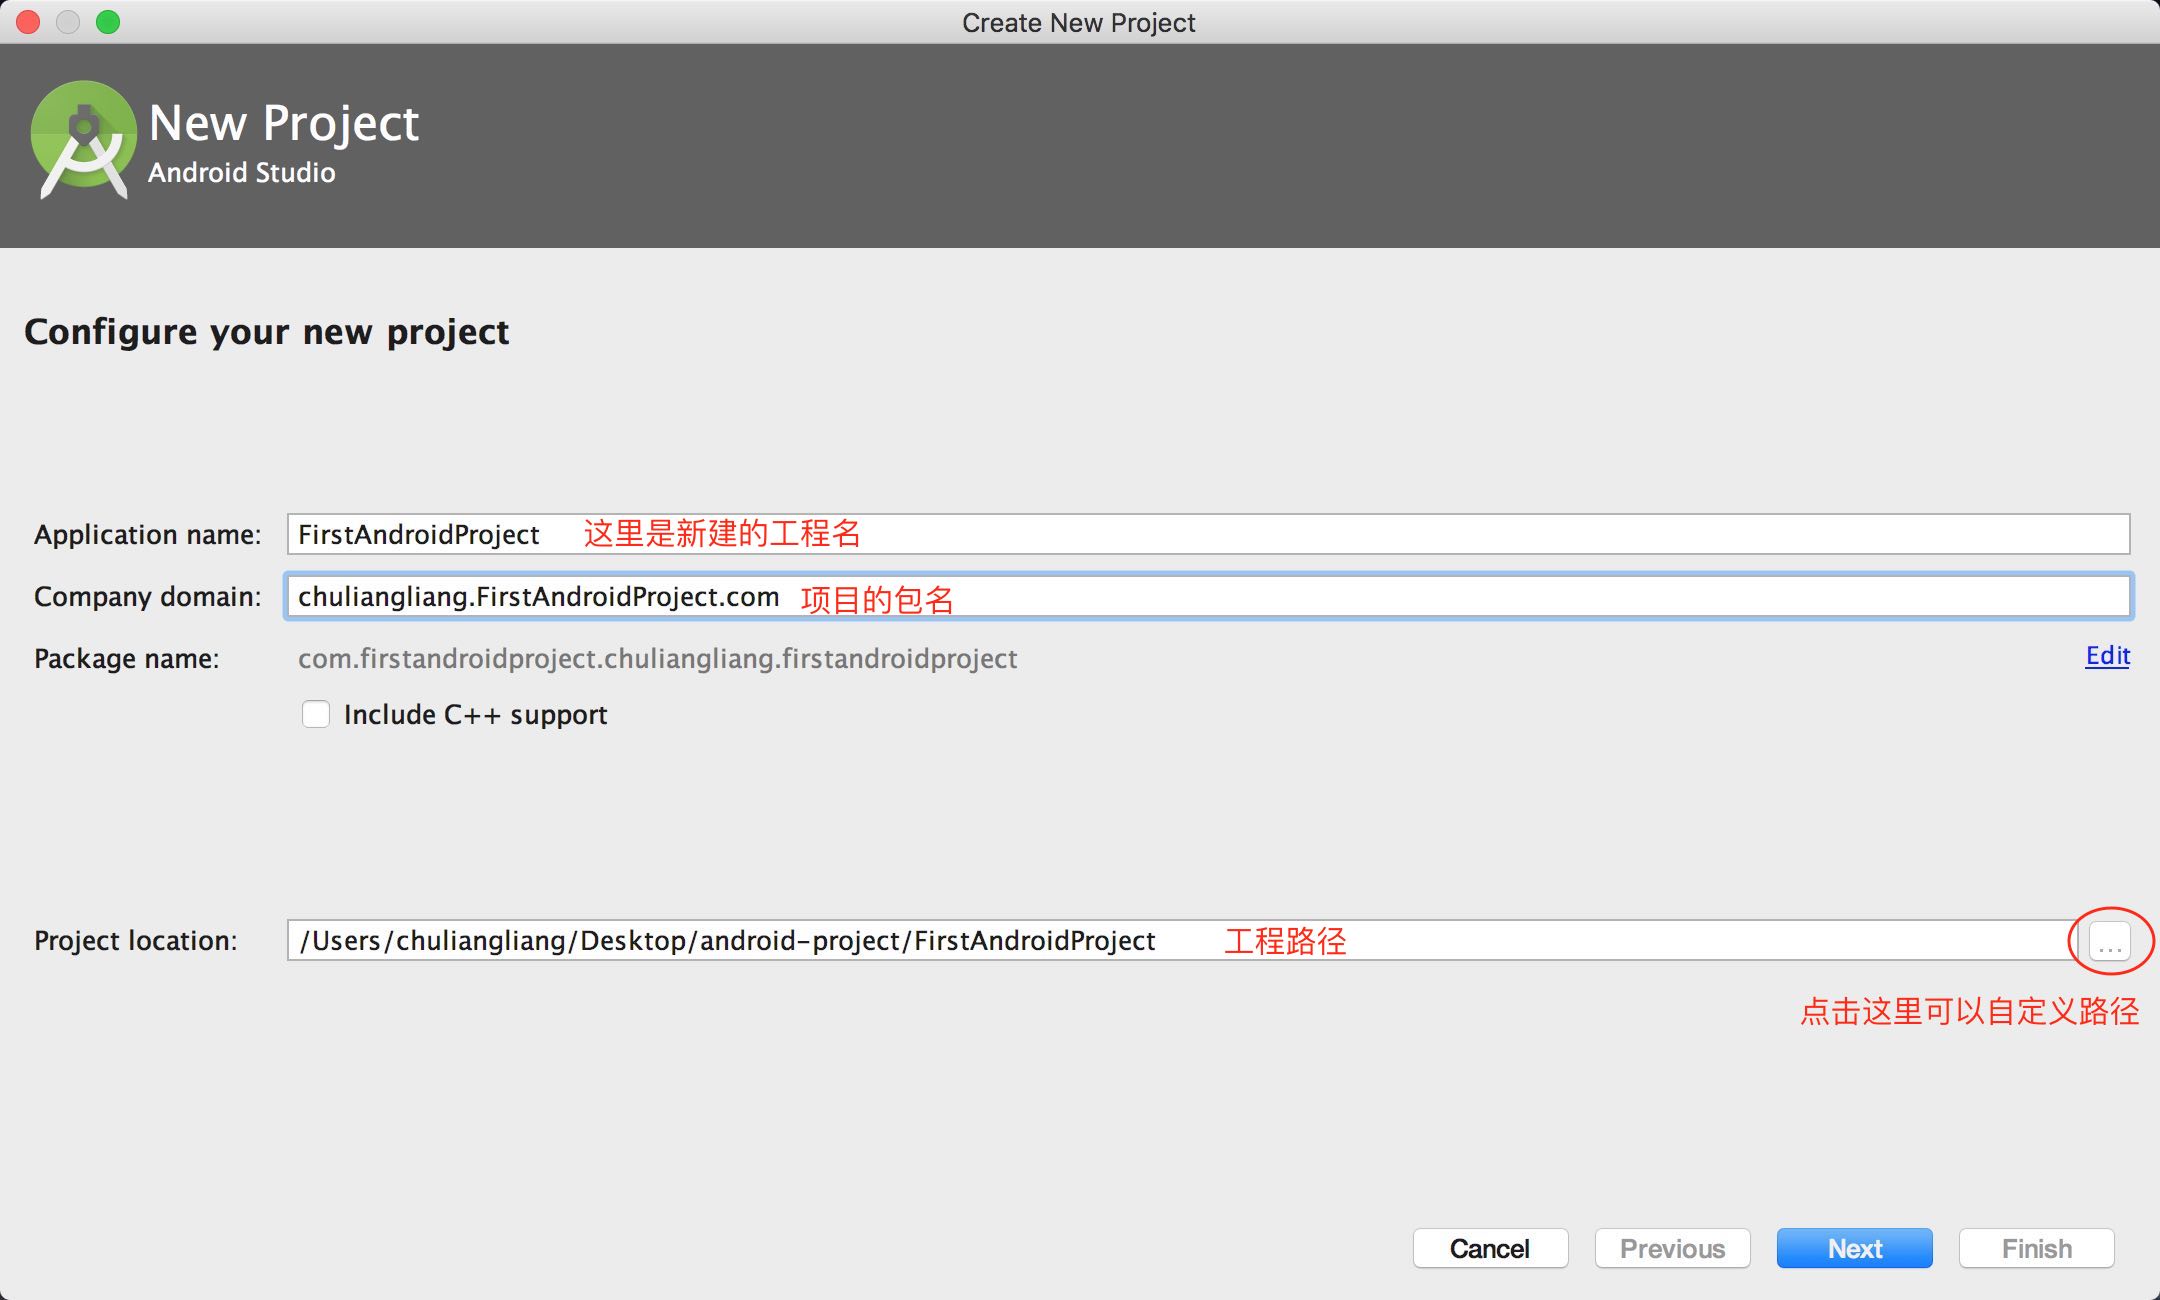Image resolution: width=2160 pixels, height=1300 pixels.
Task: Close the Create New Project window
Action: pos(28,22)
